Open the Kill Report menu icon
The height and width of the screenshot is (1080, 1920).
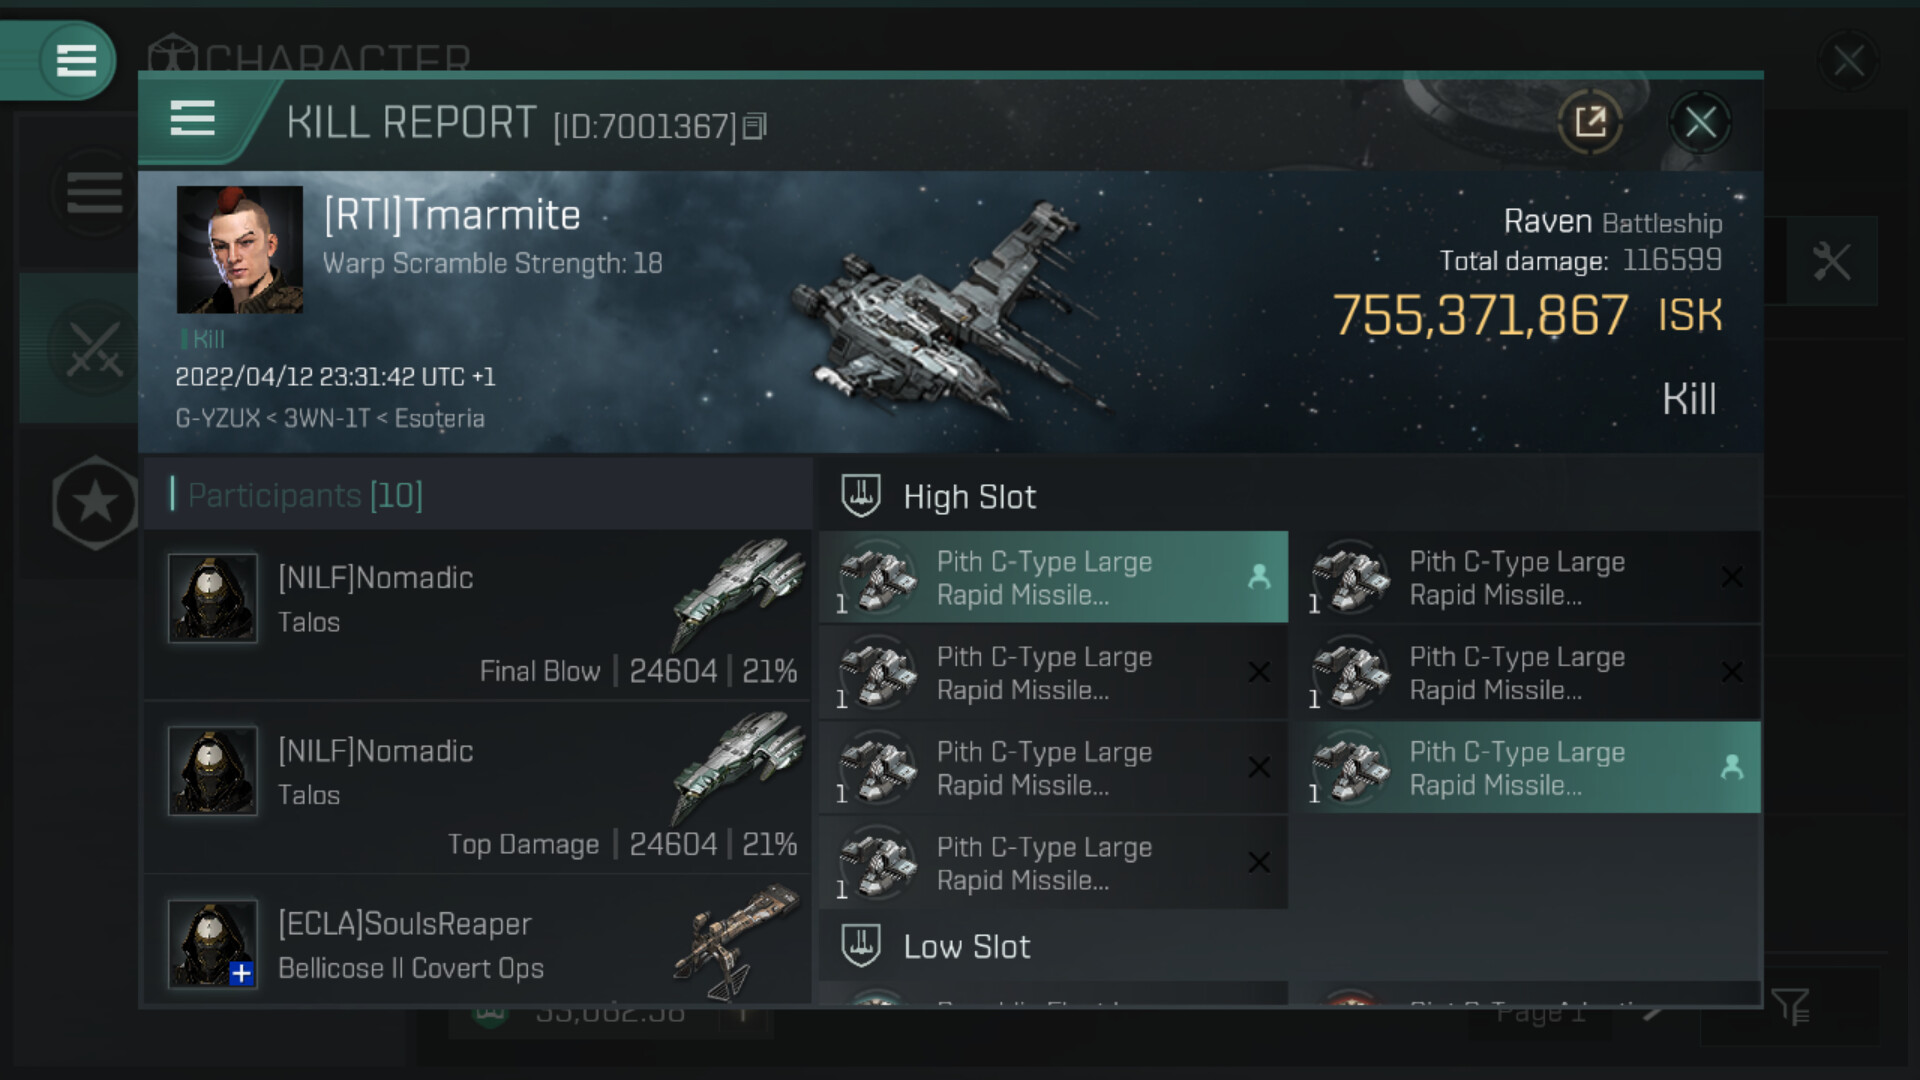pos(192,118)
